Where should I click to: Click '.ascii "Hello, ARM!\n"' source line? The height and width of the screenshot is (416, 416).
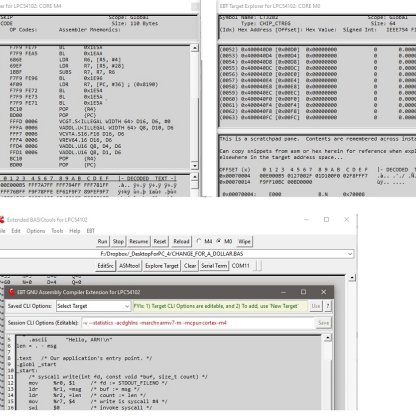click(x=71, y=340)
